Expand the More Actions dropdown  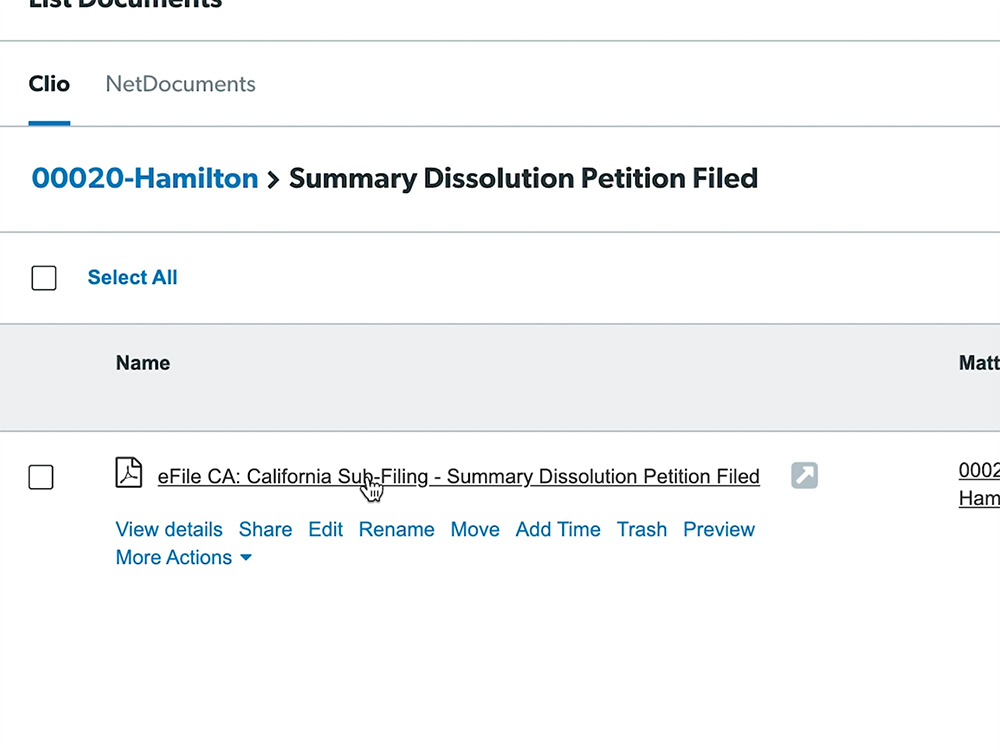(x=183, y=558)
